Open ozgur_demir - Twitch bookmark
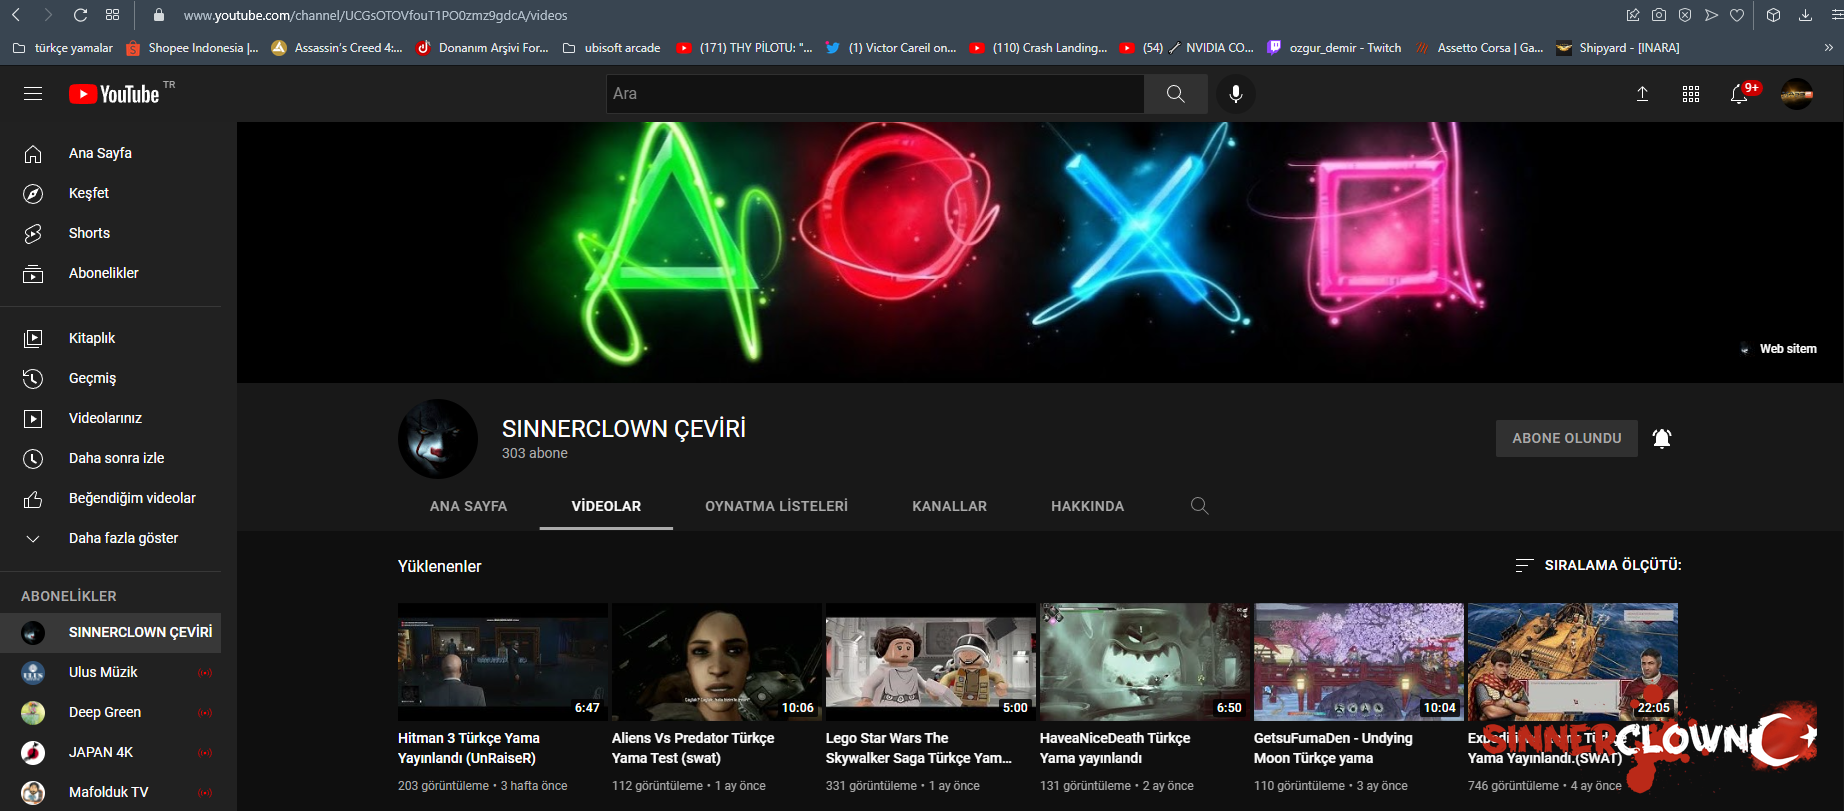Viewport: 1844px width, 811px height. click(1334, 47)
